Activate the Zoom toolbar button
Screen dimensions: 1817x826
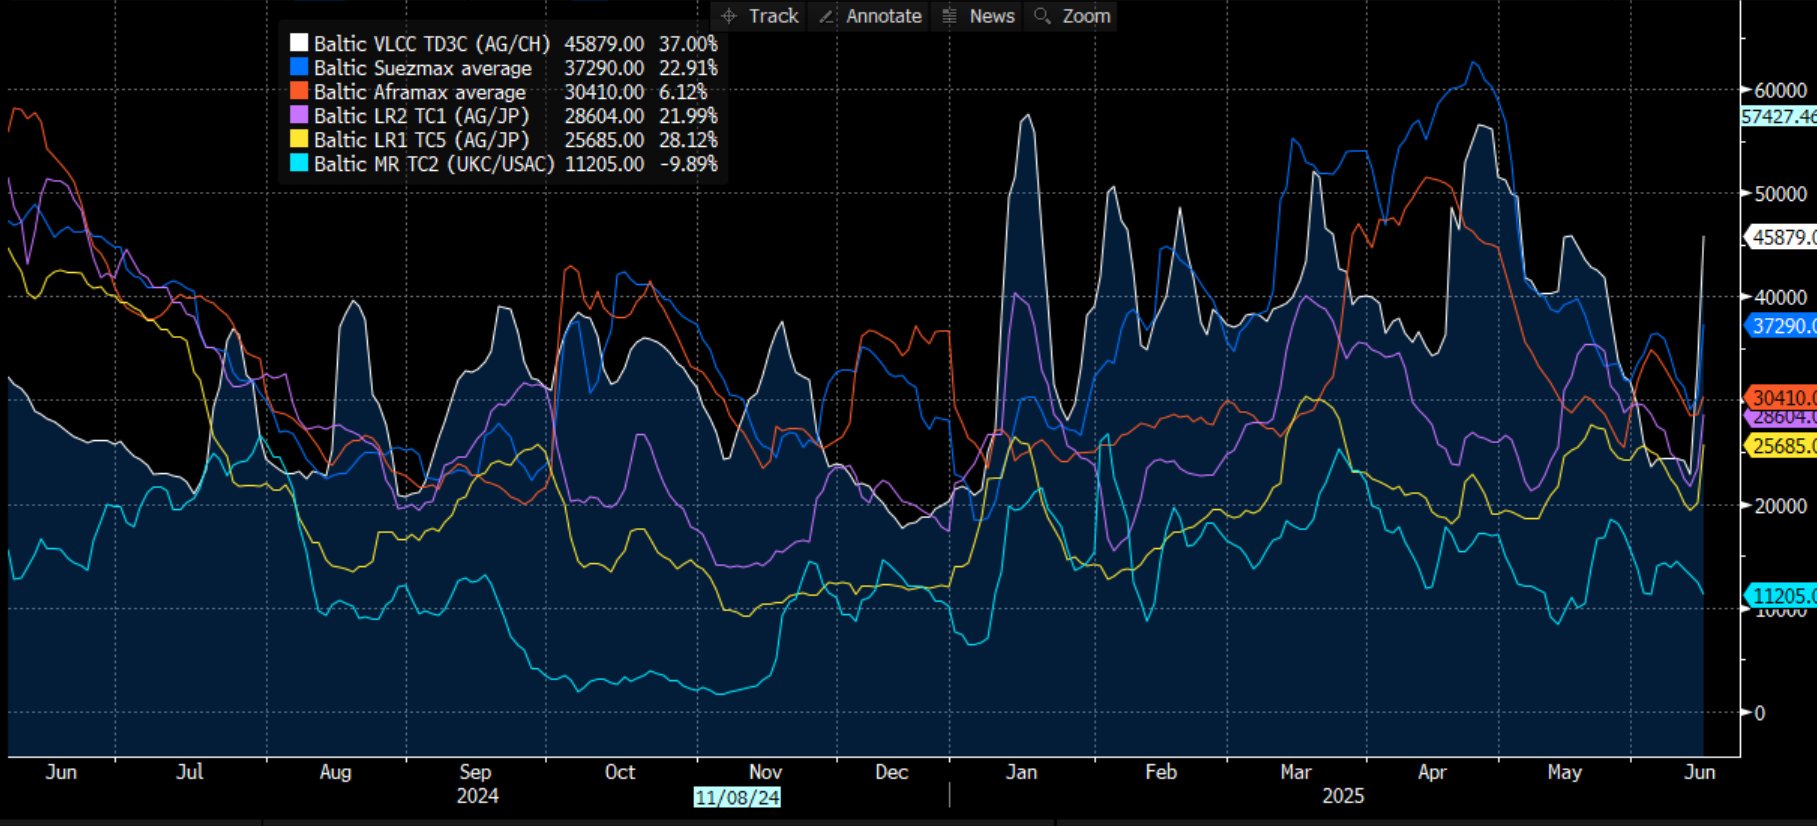click(x=1071, y=16)
